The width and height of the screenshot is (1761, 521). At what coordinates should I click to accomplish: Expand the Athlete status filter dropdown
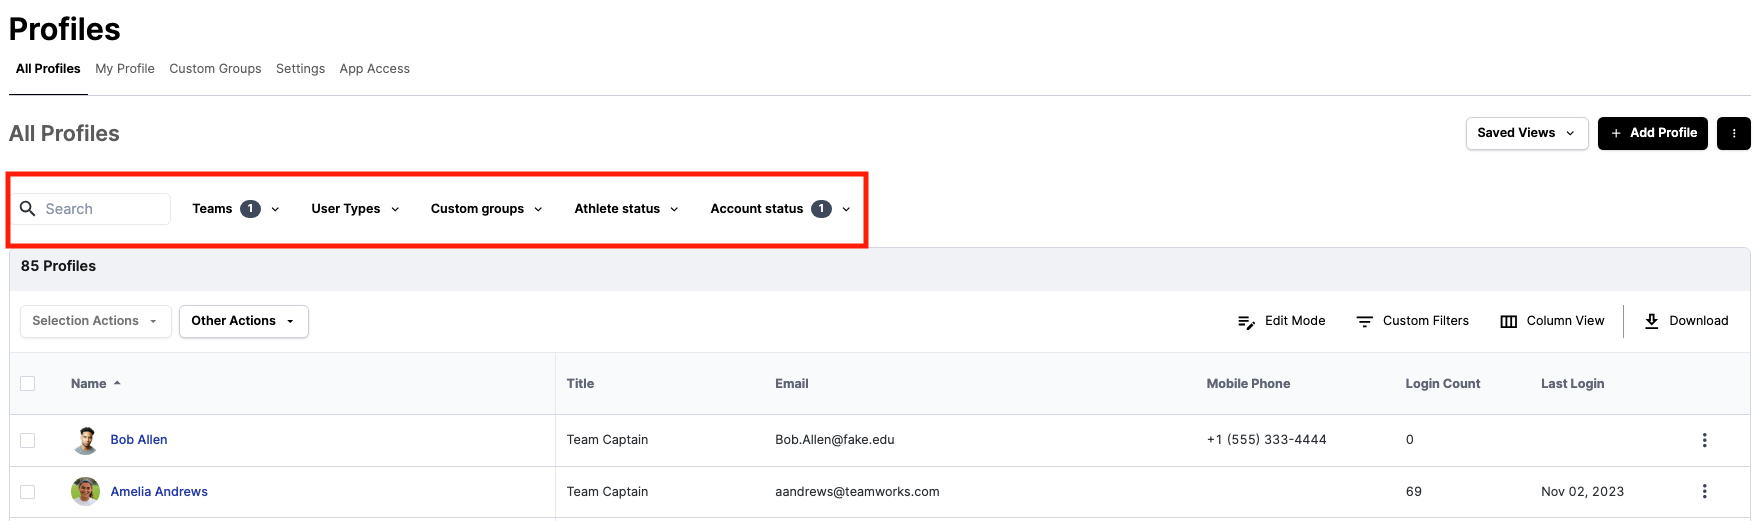coord(626,209)
